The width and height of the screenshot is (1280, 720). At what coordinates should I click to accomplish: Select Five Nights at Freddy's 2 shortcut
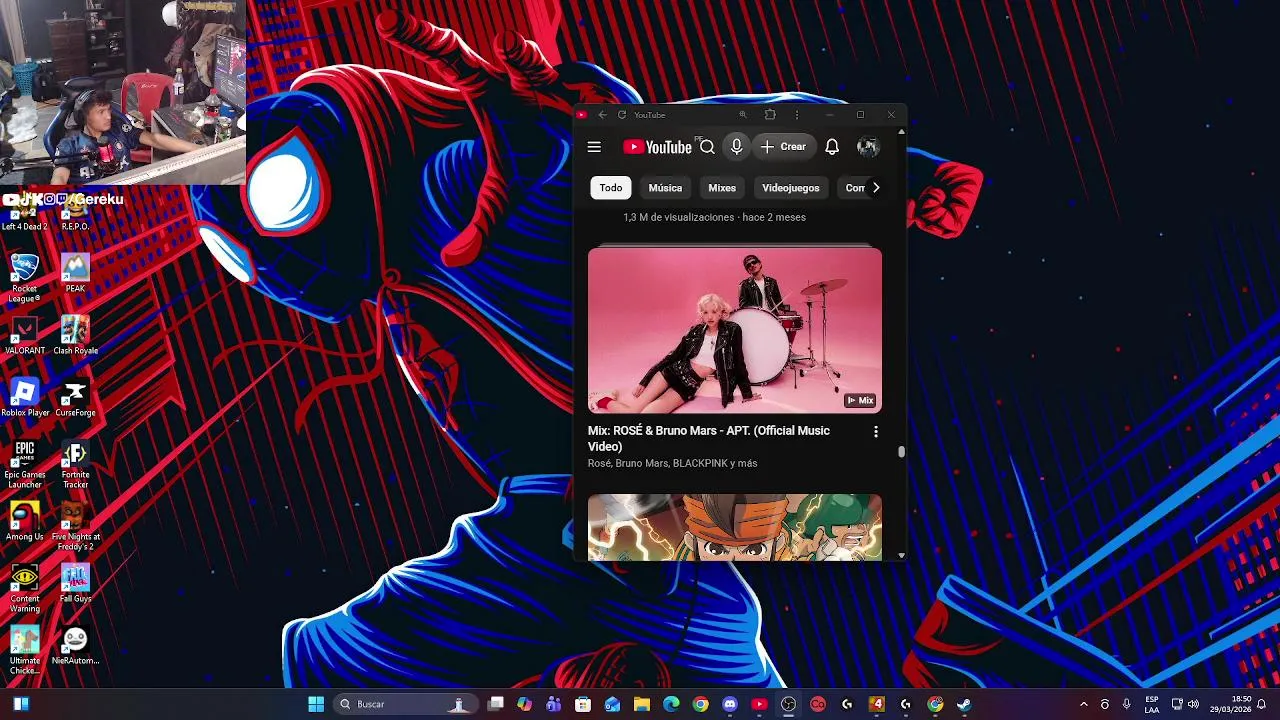[75, 526]
